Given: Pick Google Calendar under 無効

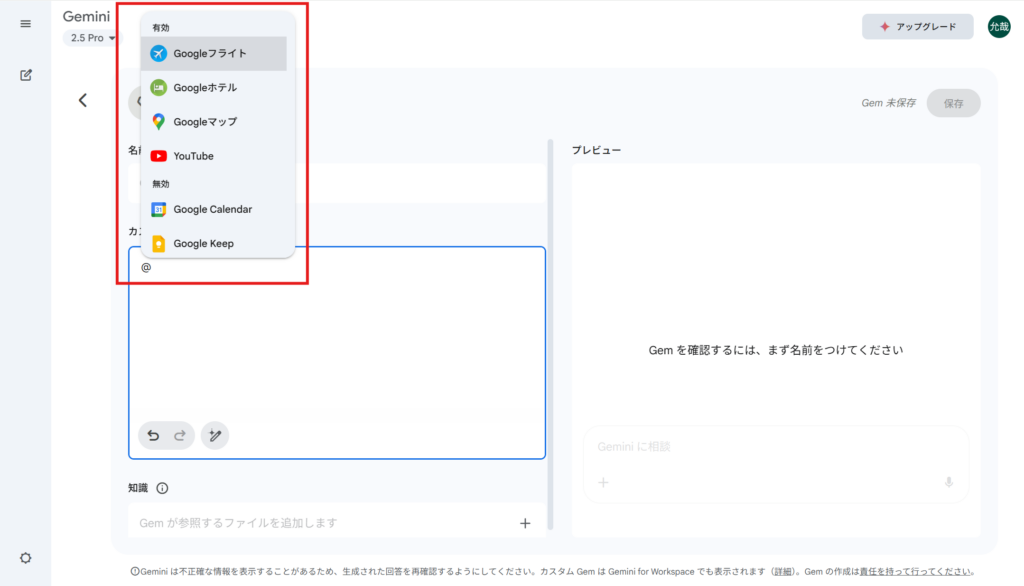Looking at the screenshot, I should [214, 209].
